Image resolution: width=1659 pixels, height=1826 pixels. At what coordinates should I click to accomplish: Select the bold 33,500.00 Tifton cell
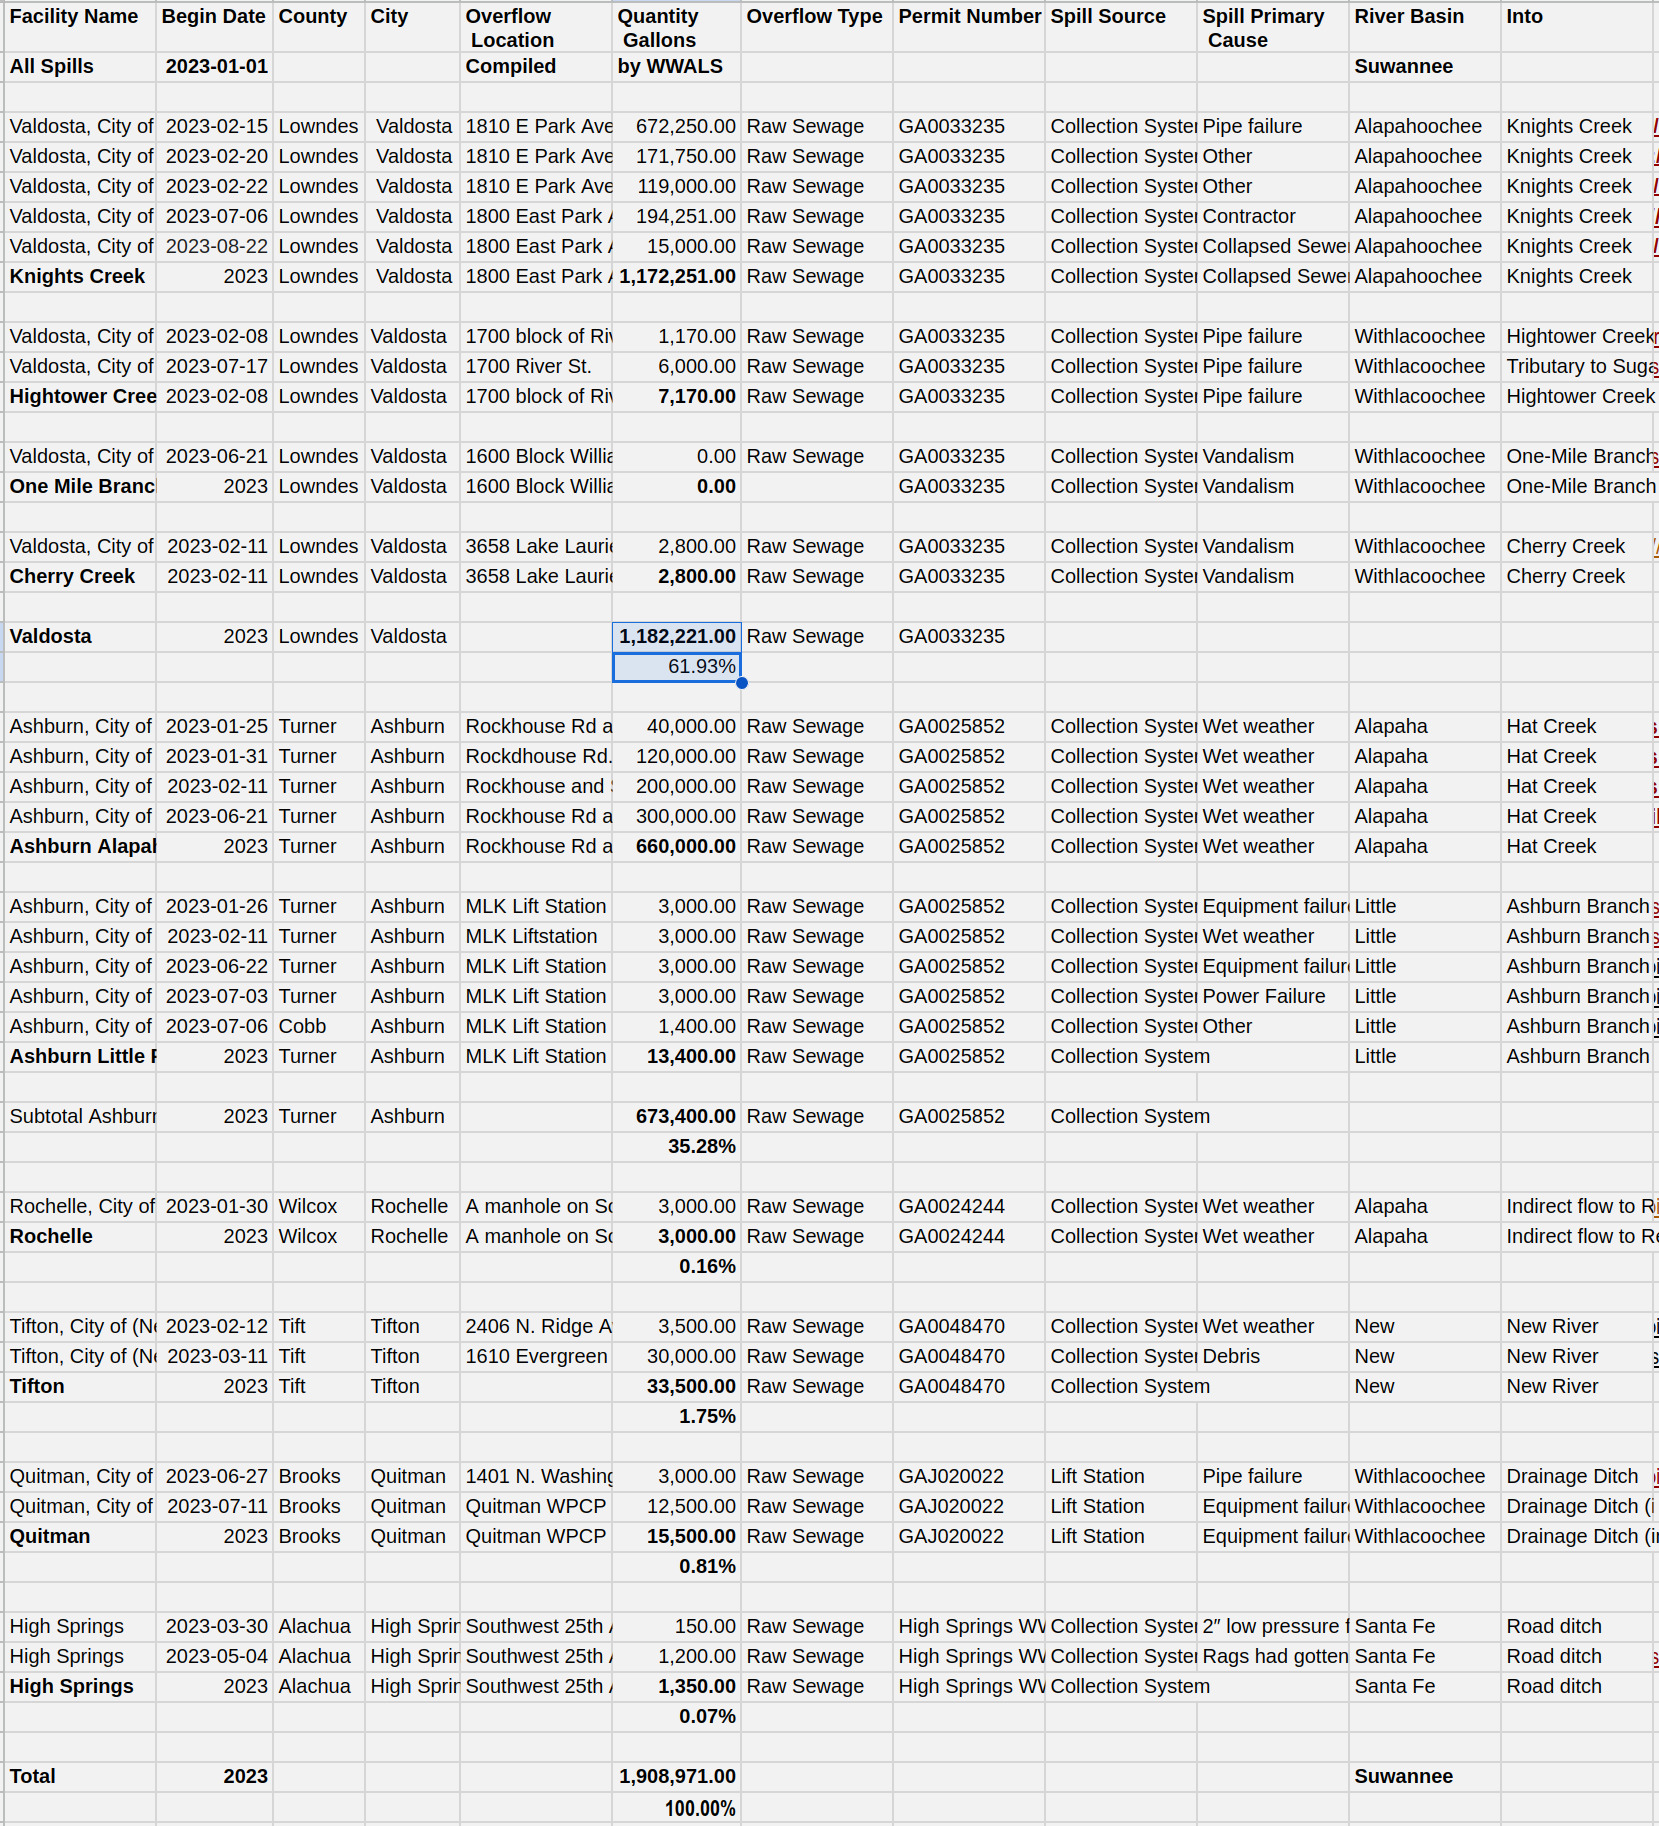pyautogui.click(x=677, y=1387)
